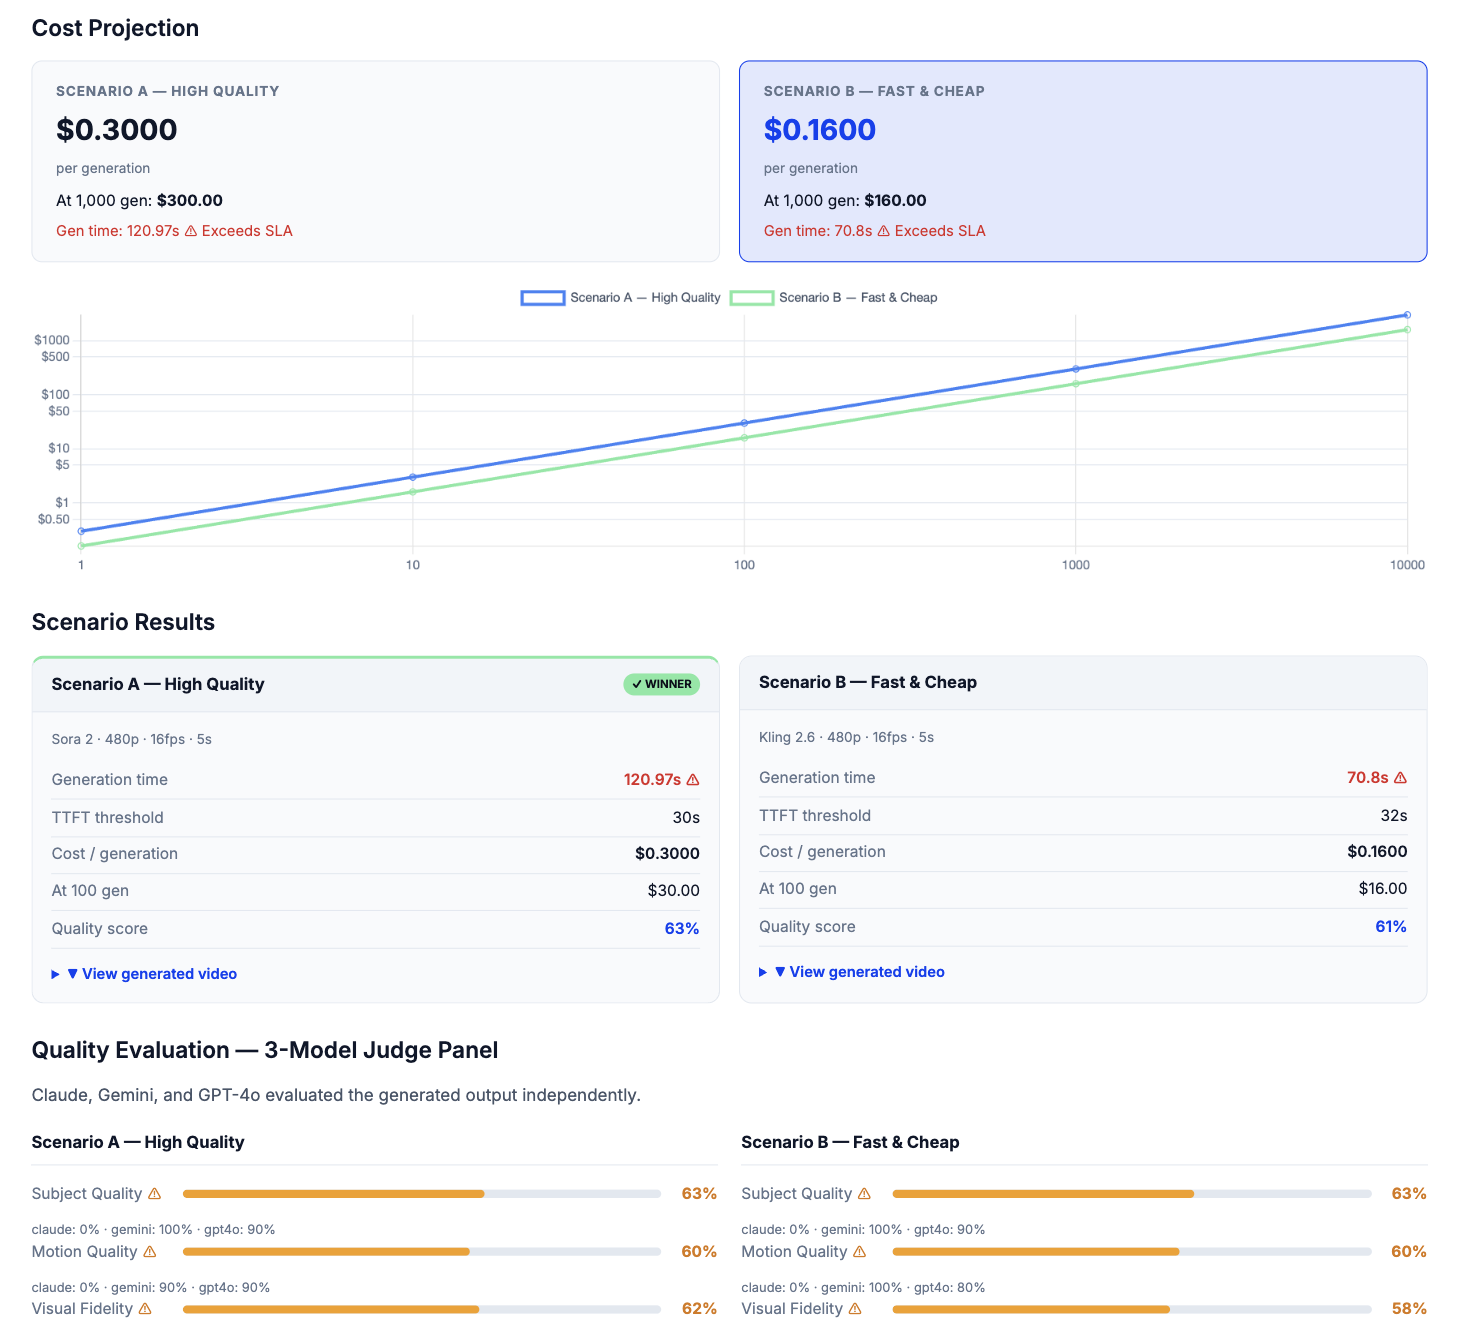Click Scenario A data point at 100 generations

(x=744, y=423)
